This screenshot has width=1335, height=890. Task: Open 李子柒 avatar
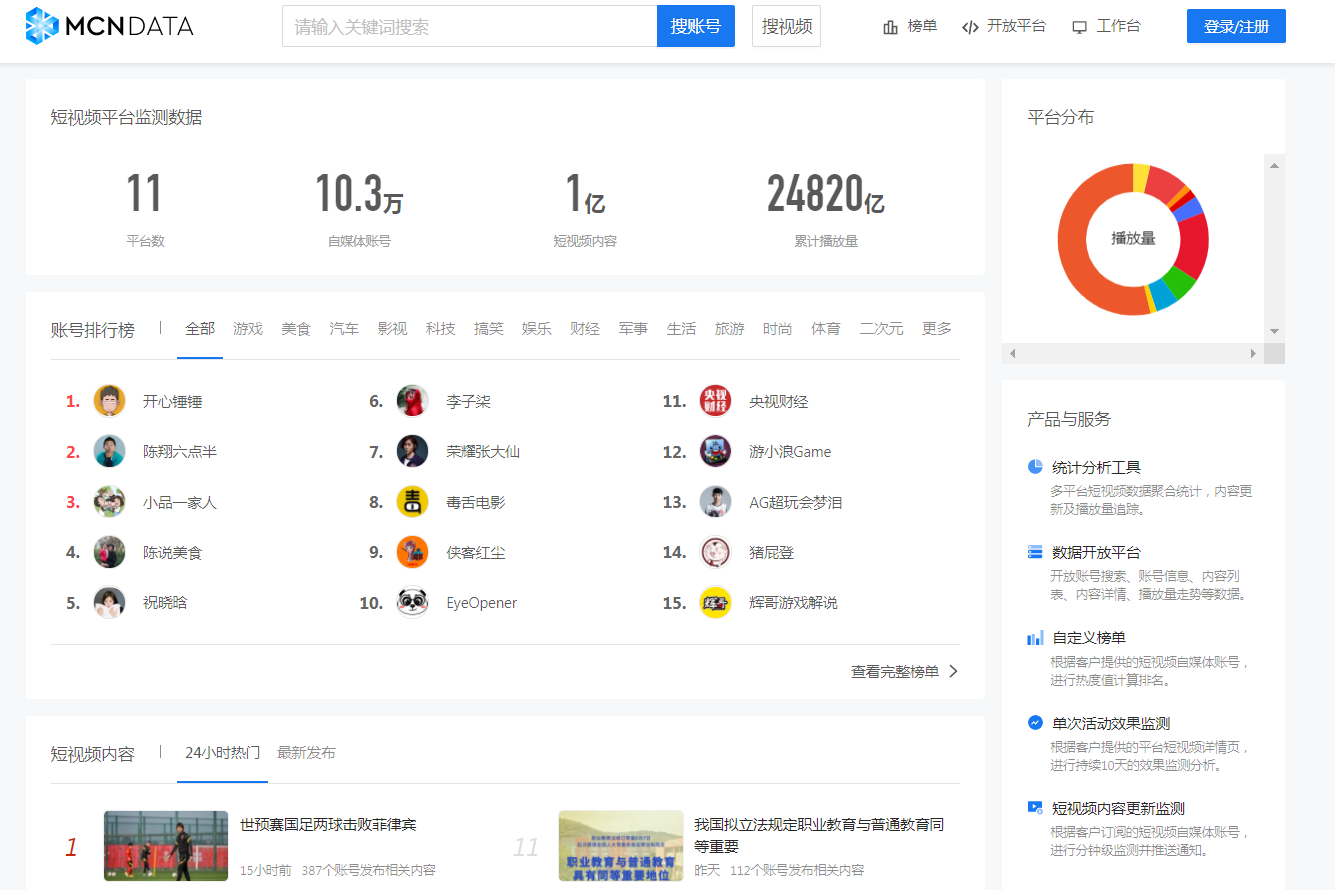(412, 401)
